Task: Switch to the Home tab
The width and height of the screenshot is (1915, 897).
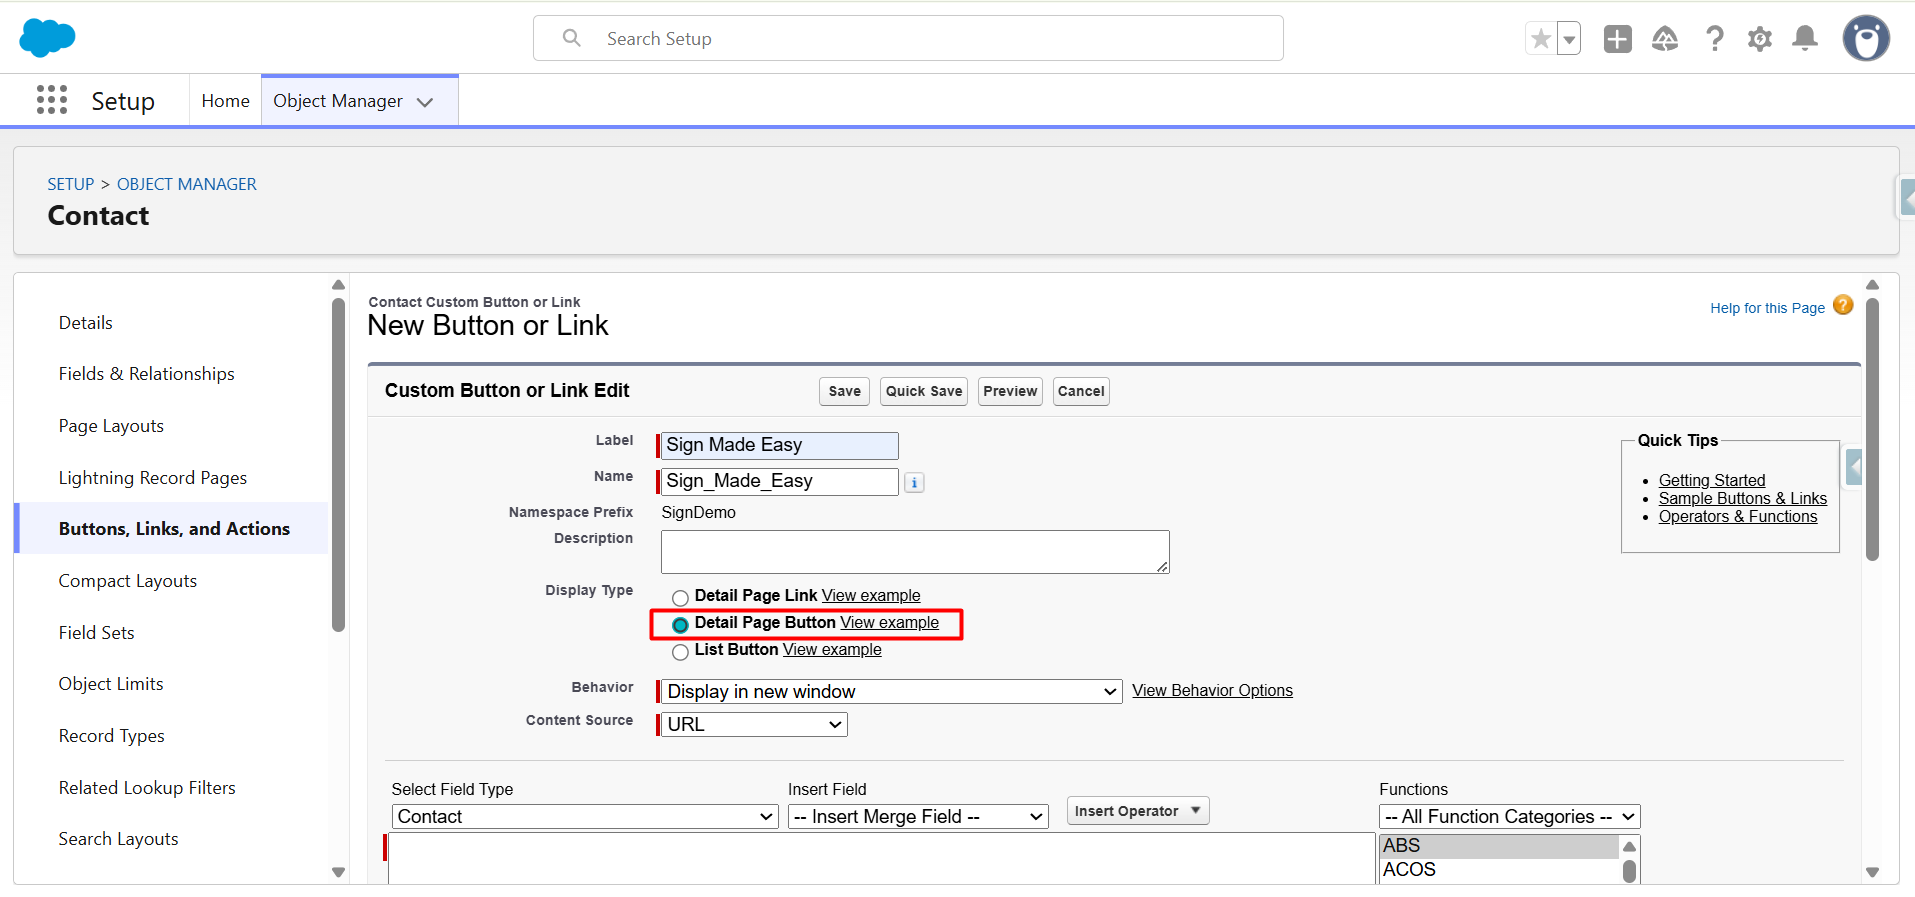Action: click(x=225, y=101)
